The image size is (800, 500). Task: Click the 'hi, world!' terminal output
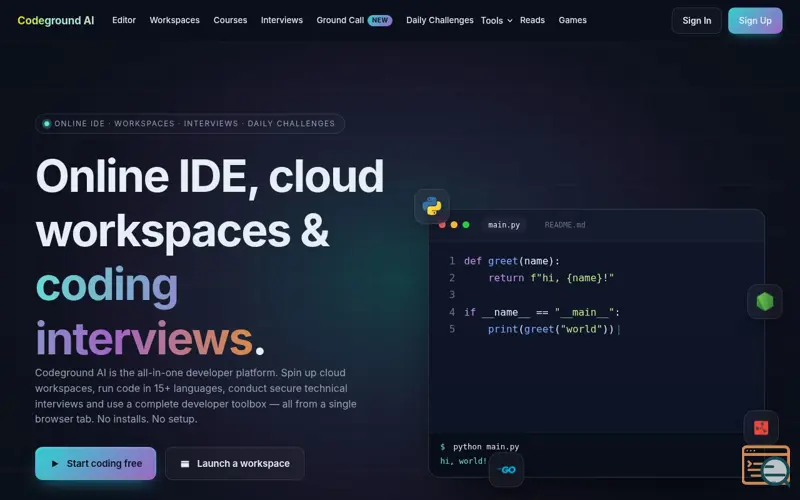coord(463,461)
